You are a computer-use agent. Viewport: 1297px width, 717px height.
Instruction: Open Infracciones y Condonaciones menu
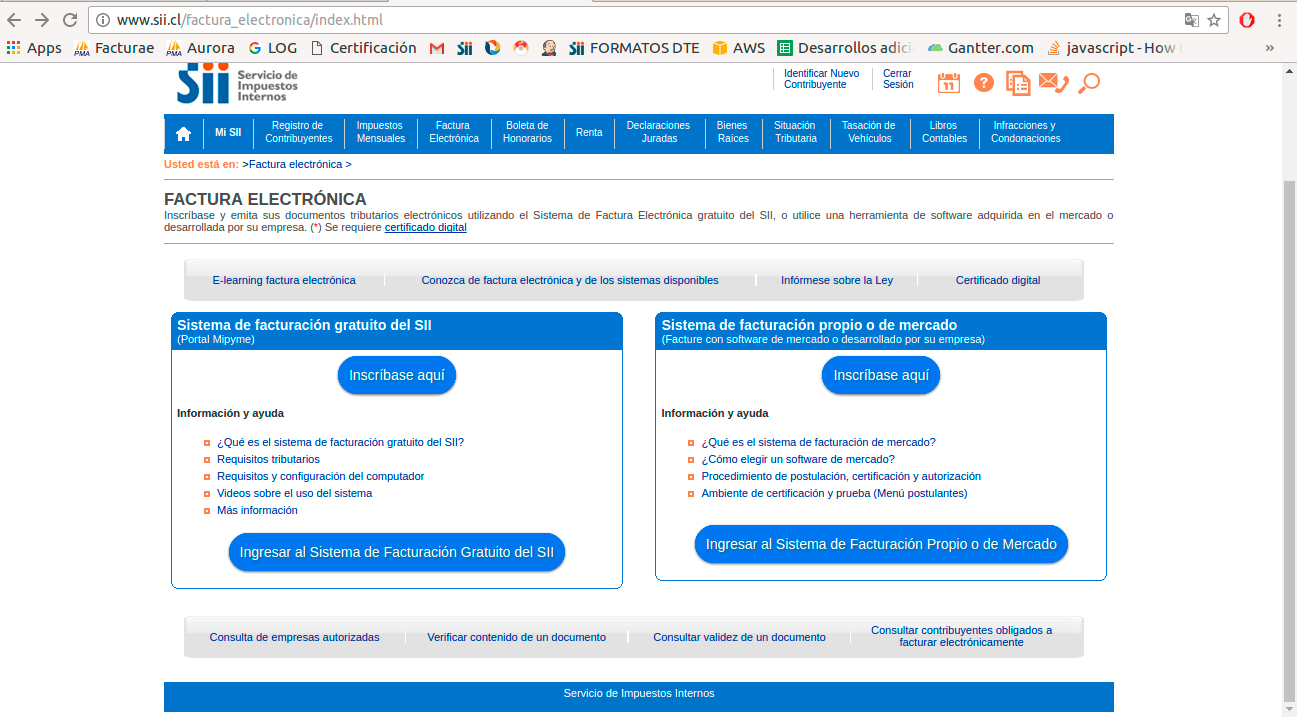(x=1025, y=133)
